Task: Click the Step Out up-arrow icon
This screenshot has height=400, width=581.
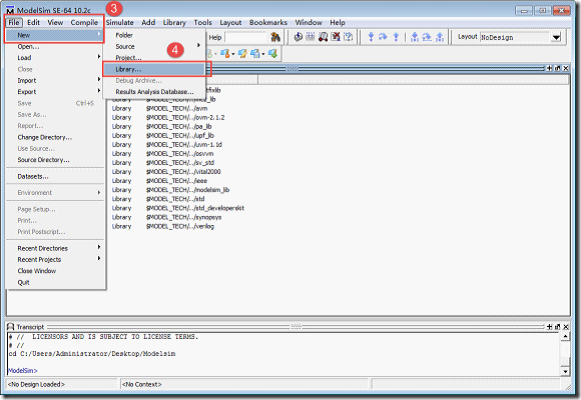Action: click(x=396, y=37)
